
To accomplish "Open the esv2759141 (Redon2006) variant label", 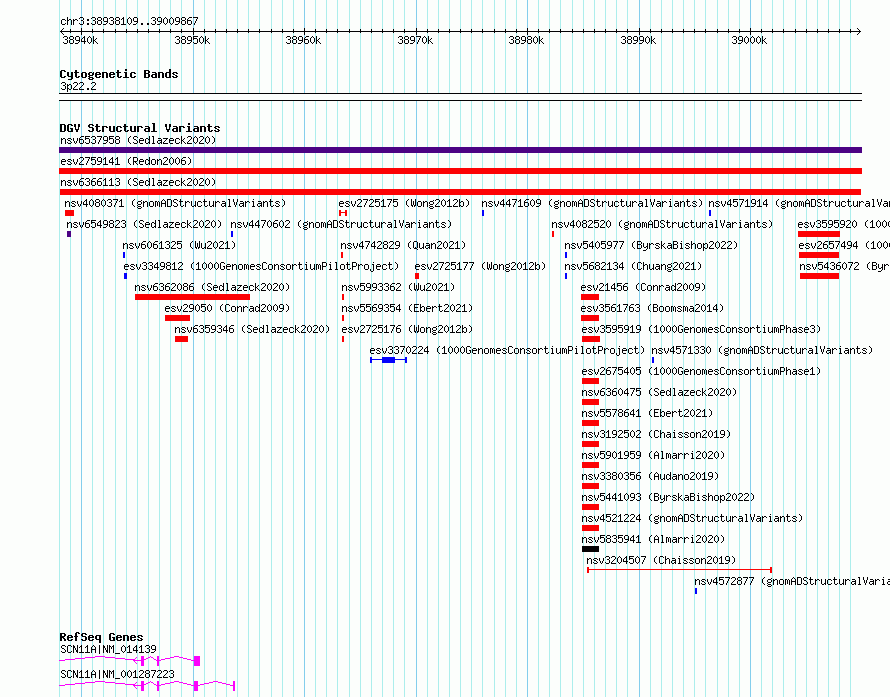I will [x=126, y=161].
